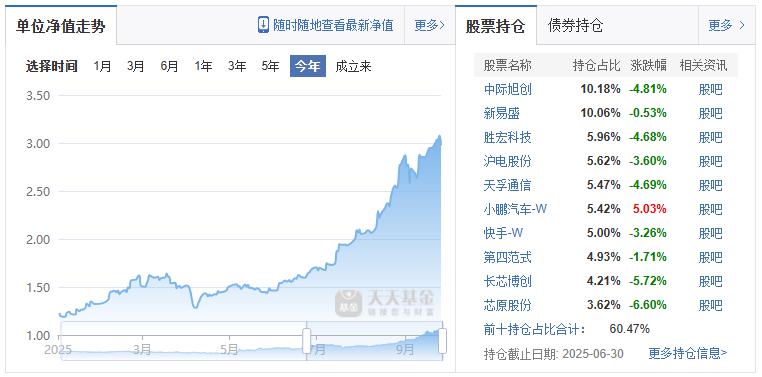
Task: Select the 1年 time range
Action: 203,66
